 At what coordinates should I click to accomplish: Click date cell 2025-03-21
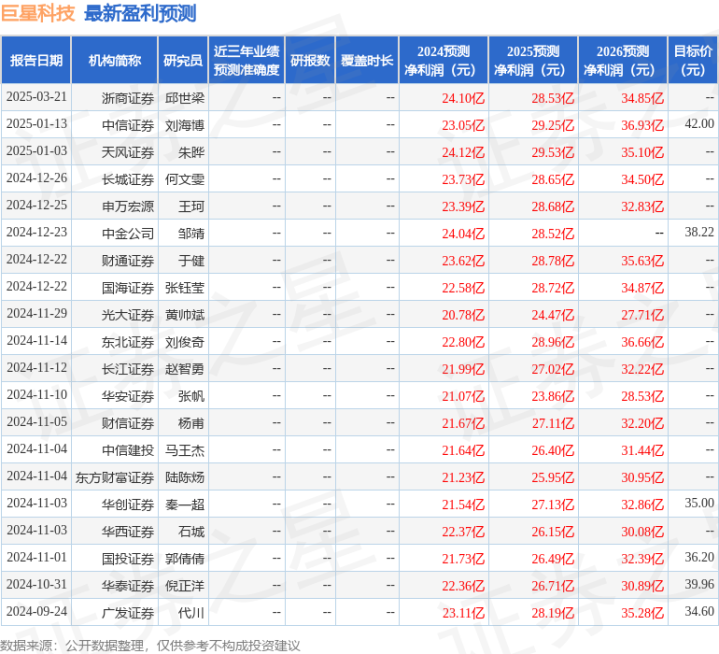[37, 97]
